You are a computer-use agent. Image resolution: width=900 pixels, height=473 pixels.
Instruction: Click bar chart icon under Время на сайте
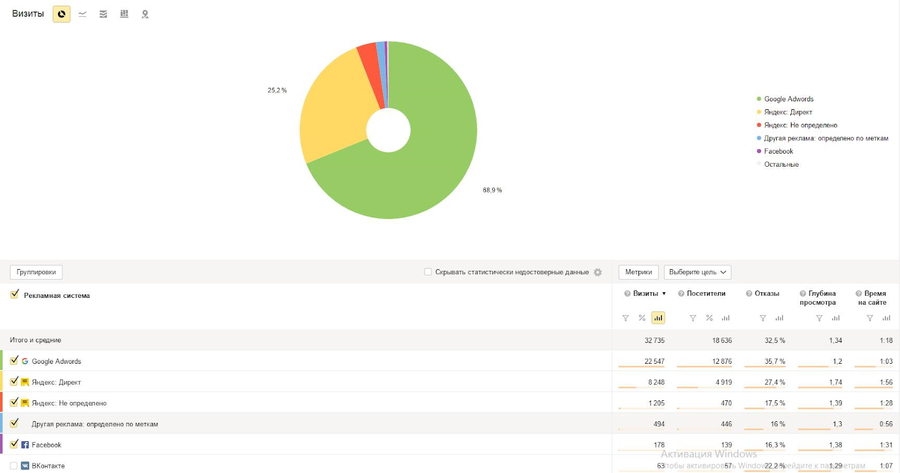click(886, 318)
